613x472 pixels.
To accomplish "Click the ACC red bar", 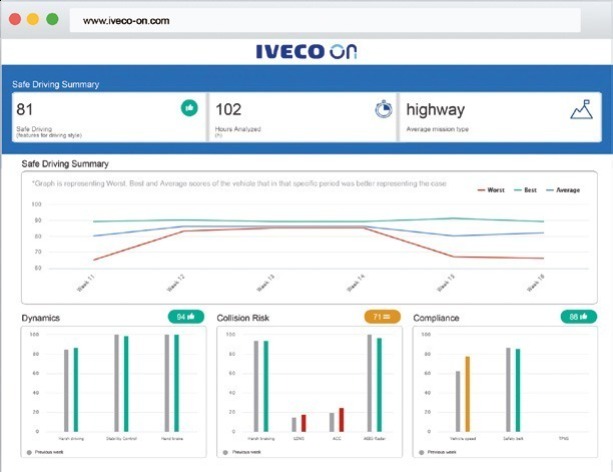I will 341,420.
